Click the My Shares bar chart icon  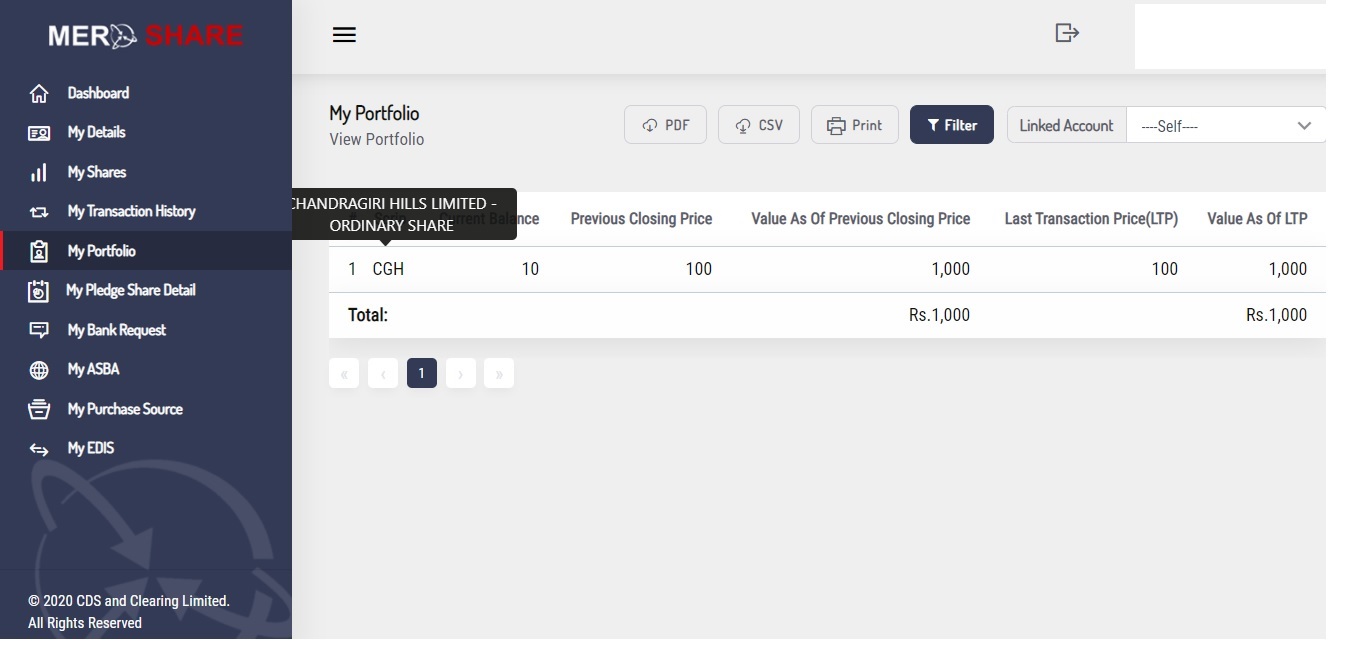click(x=39, y=173)
